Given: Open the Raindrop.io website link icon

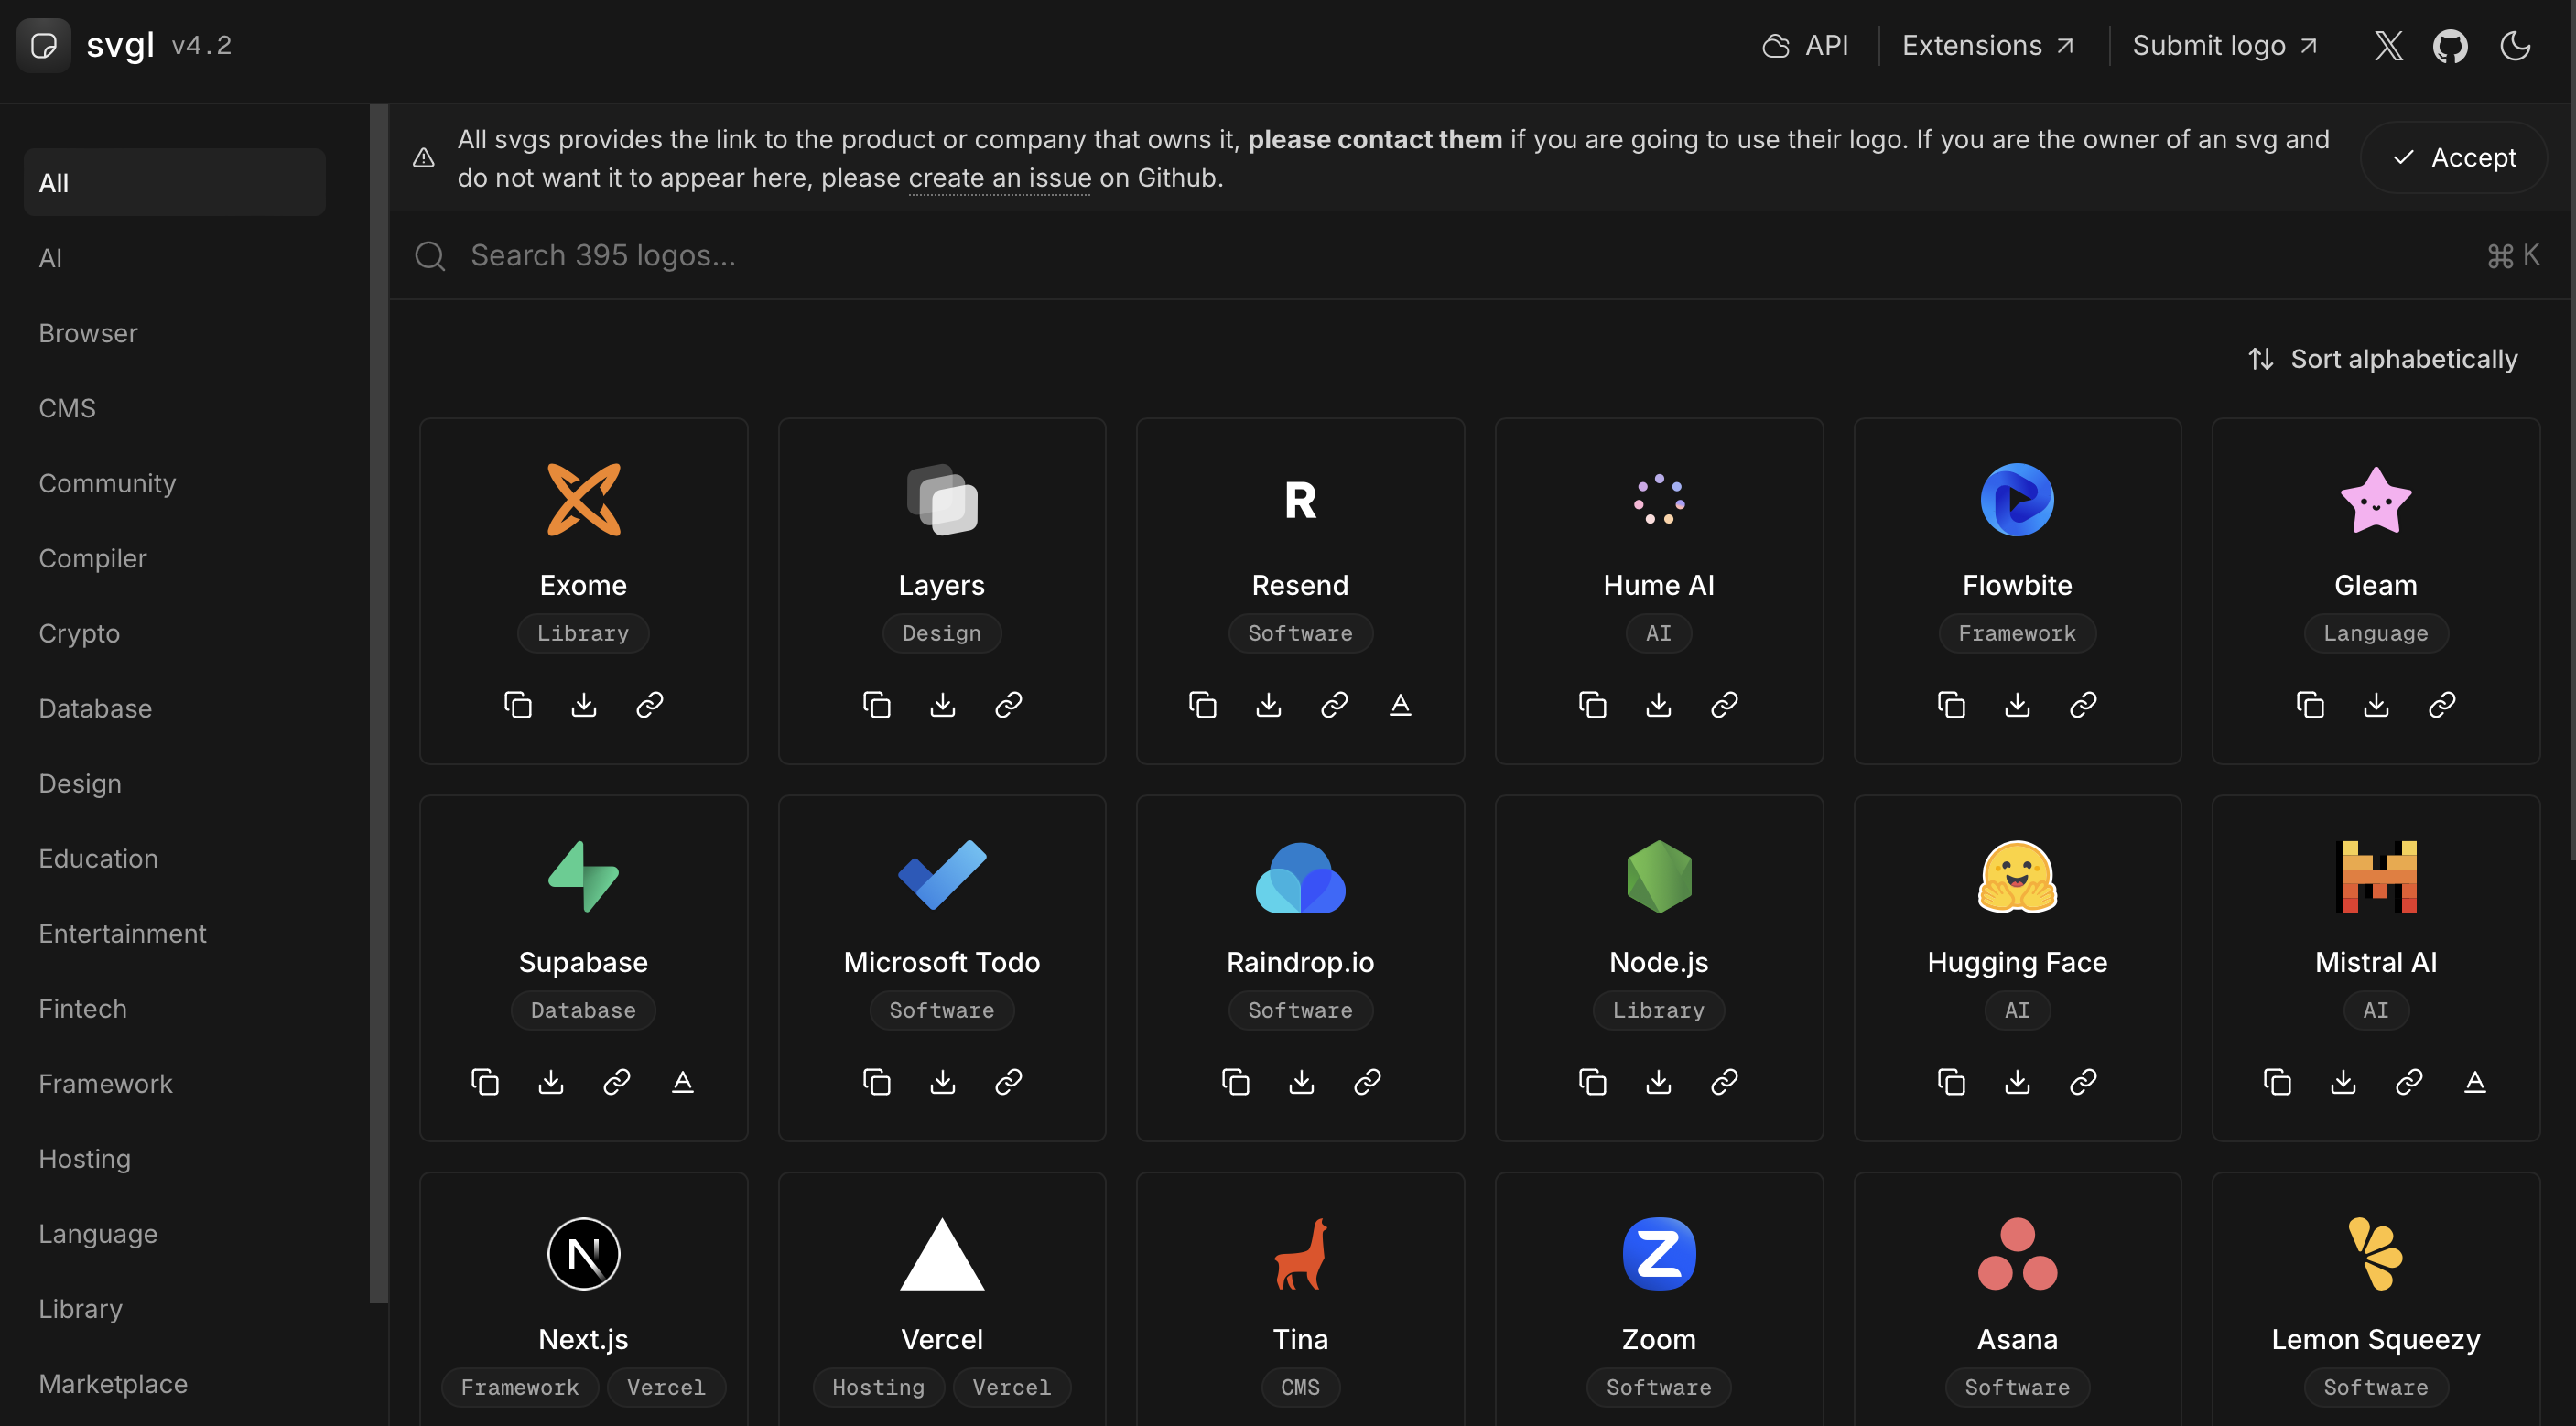Looking at the screenshot, I should pos(1368,1082).
